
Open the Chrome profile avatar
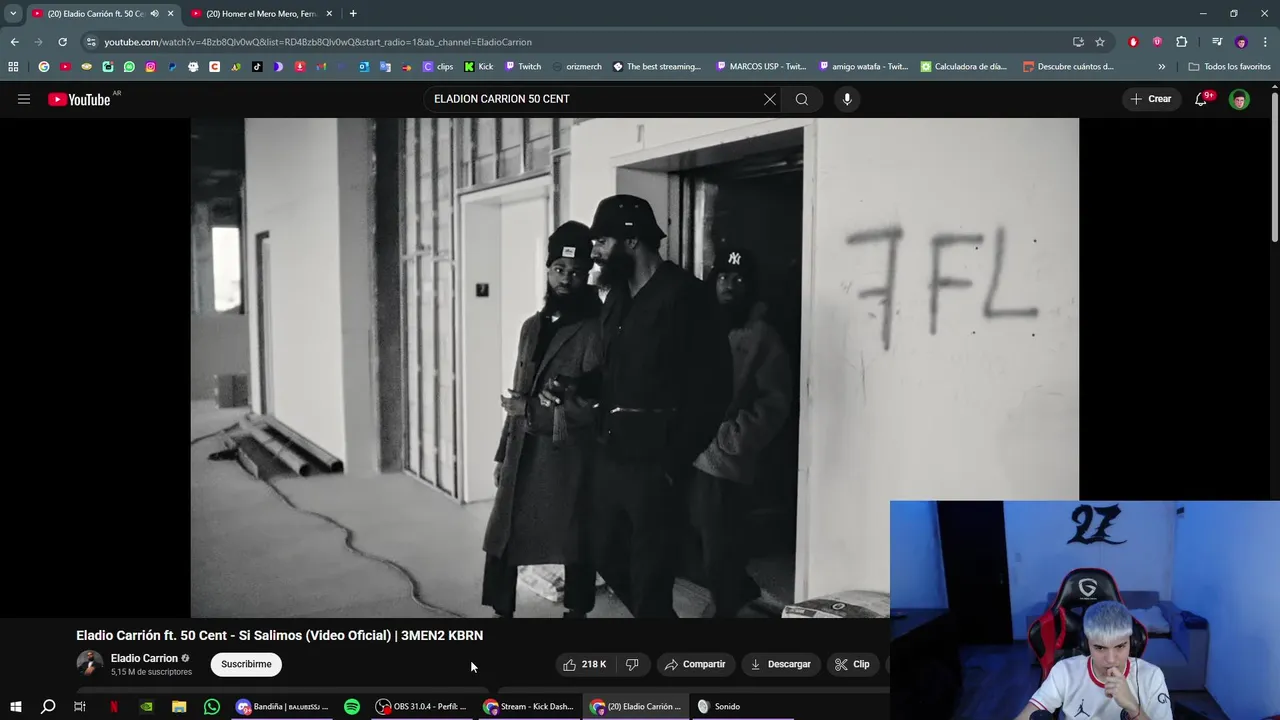tap(1241, 42)
